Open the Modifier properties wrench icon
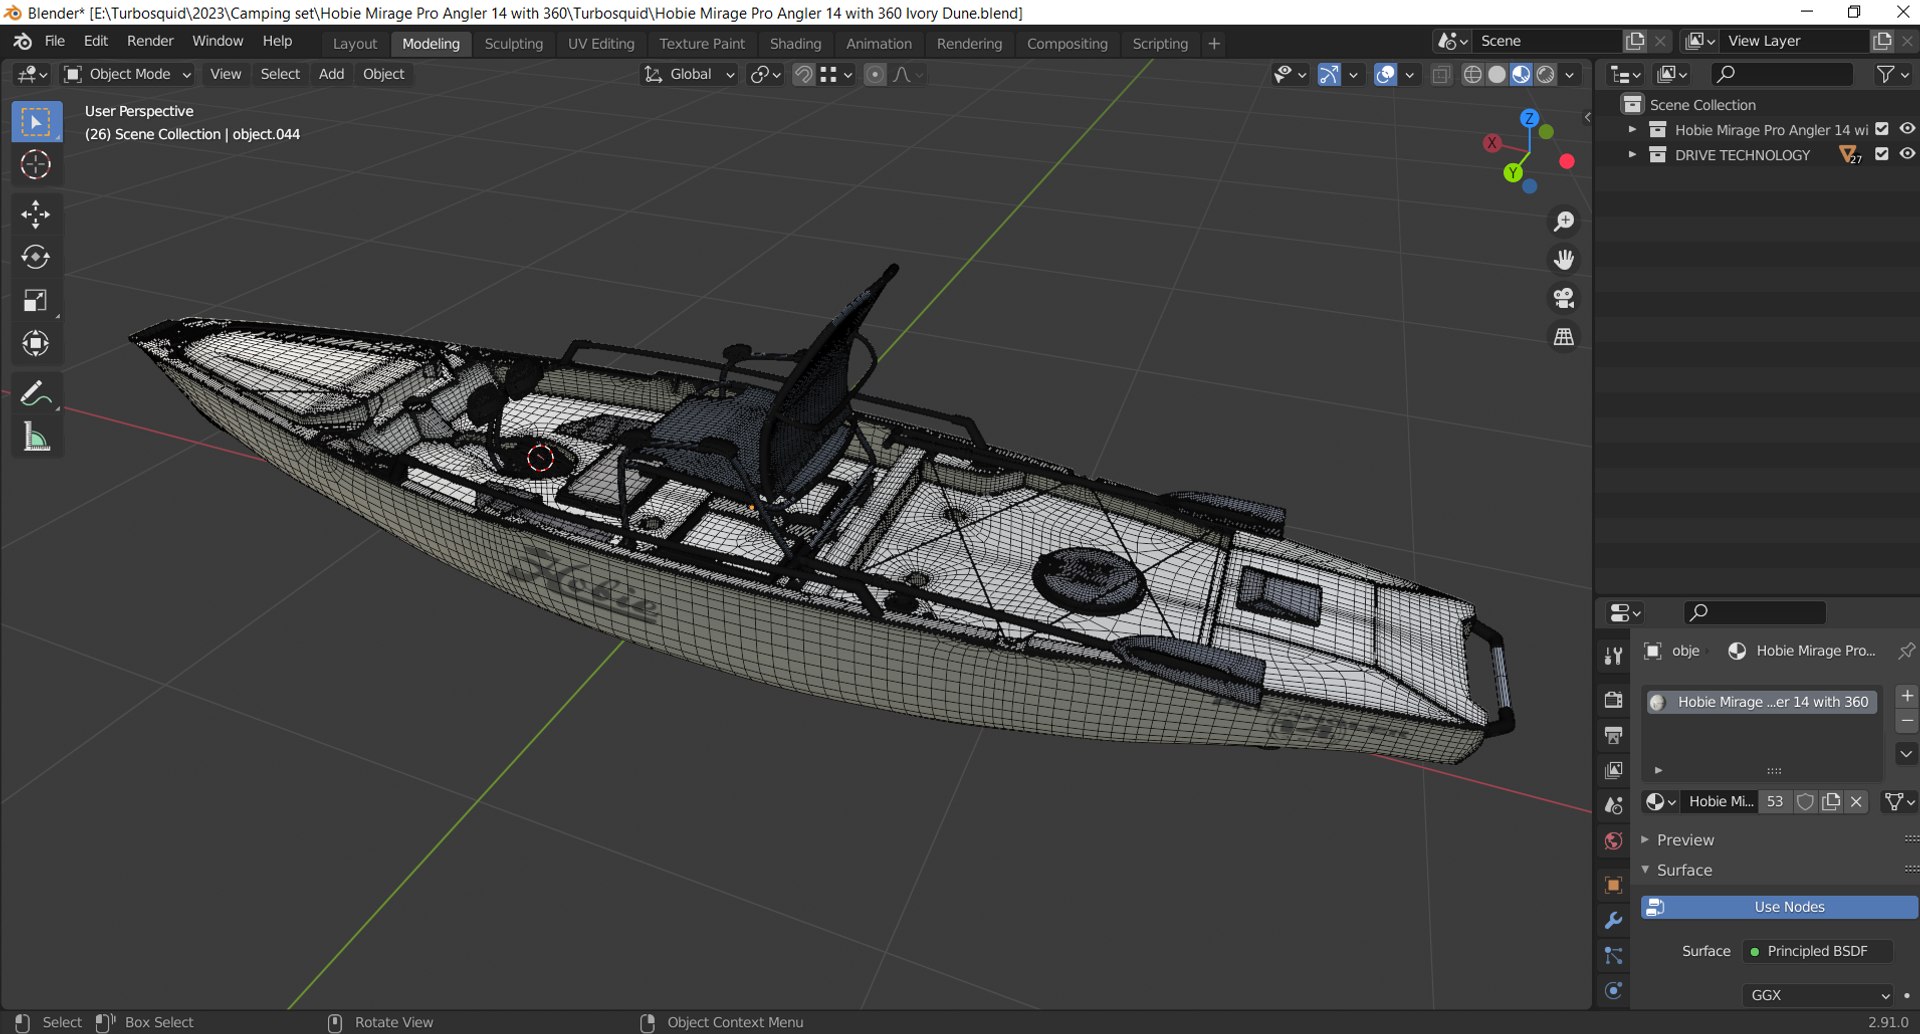The height and width of the screenshot is (1034, 1920). (1613, 920)
